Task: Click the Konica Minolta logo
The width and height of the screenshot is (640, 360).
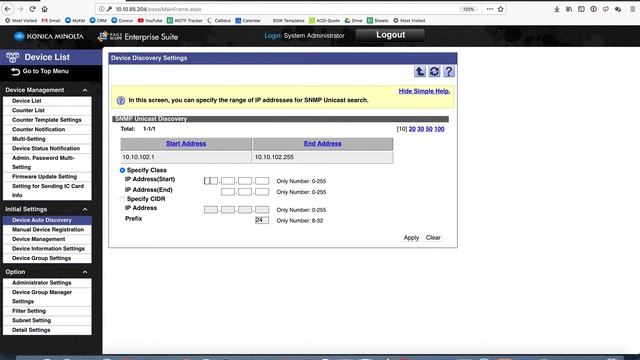Action: coord(49,36)
